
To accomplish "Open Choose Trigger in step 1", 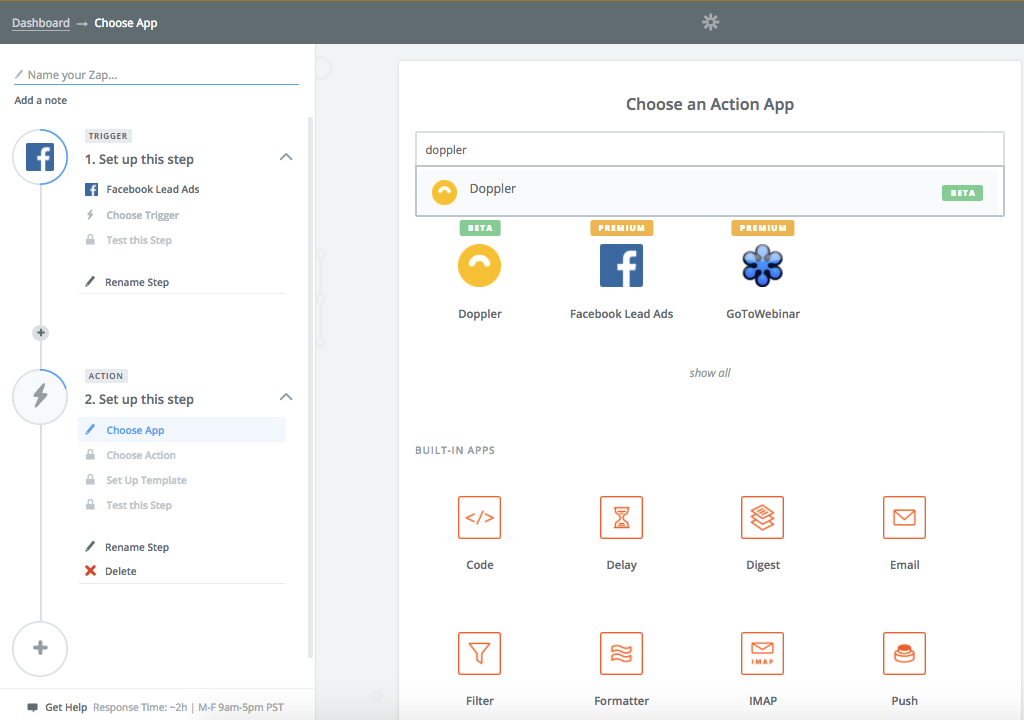I will [142, 216].
